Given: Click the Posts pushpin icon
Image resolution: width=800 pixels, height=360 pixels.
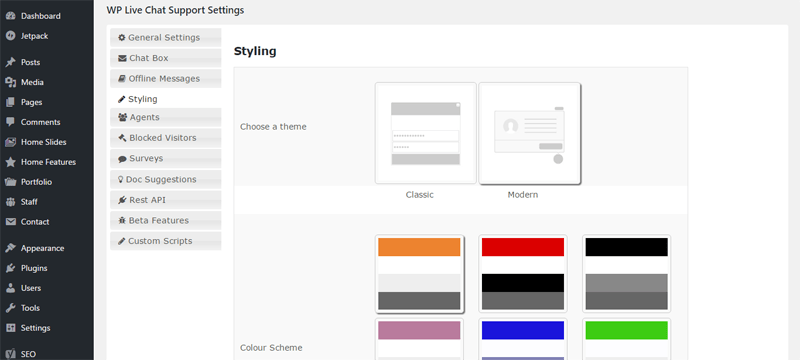Looking at the screenshot, I should (x=10, y=62).
